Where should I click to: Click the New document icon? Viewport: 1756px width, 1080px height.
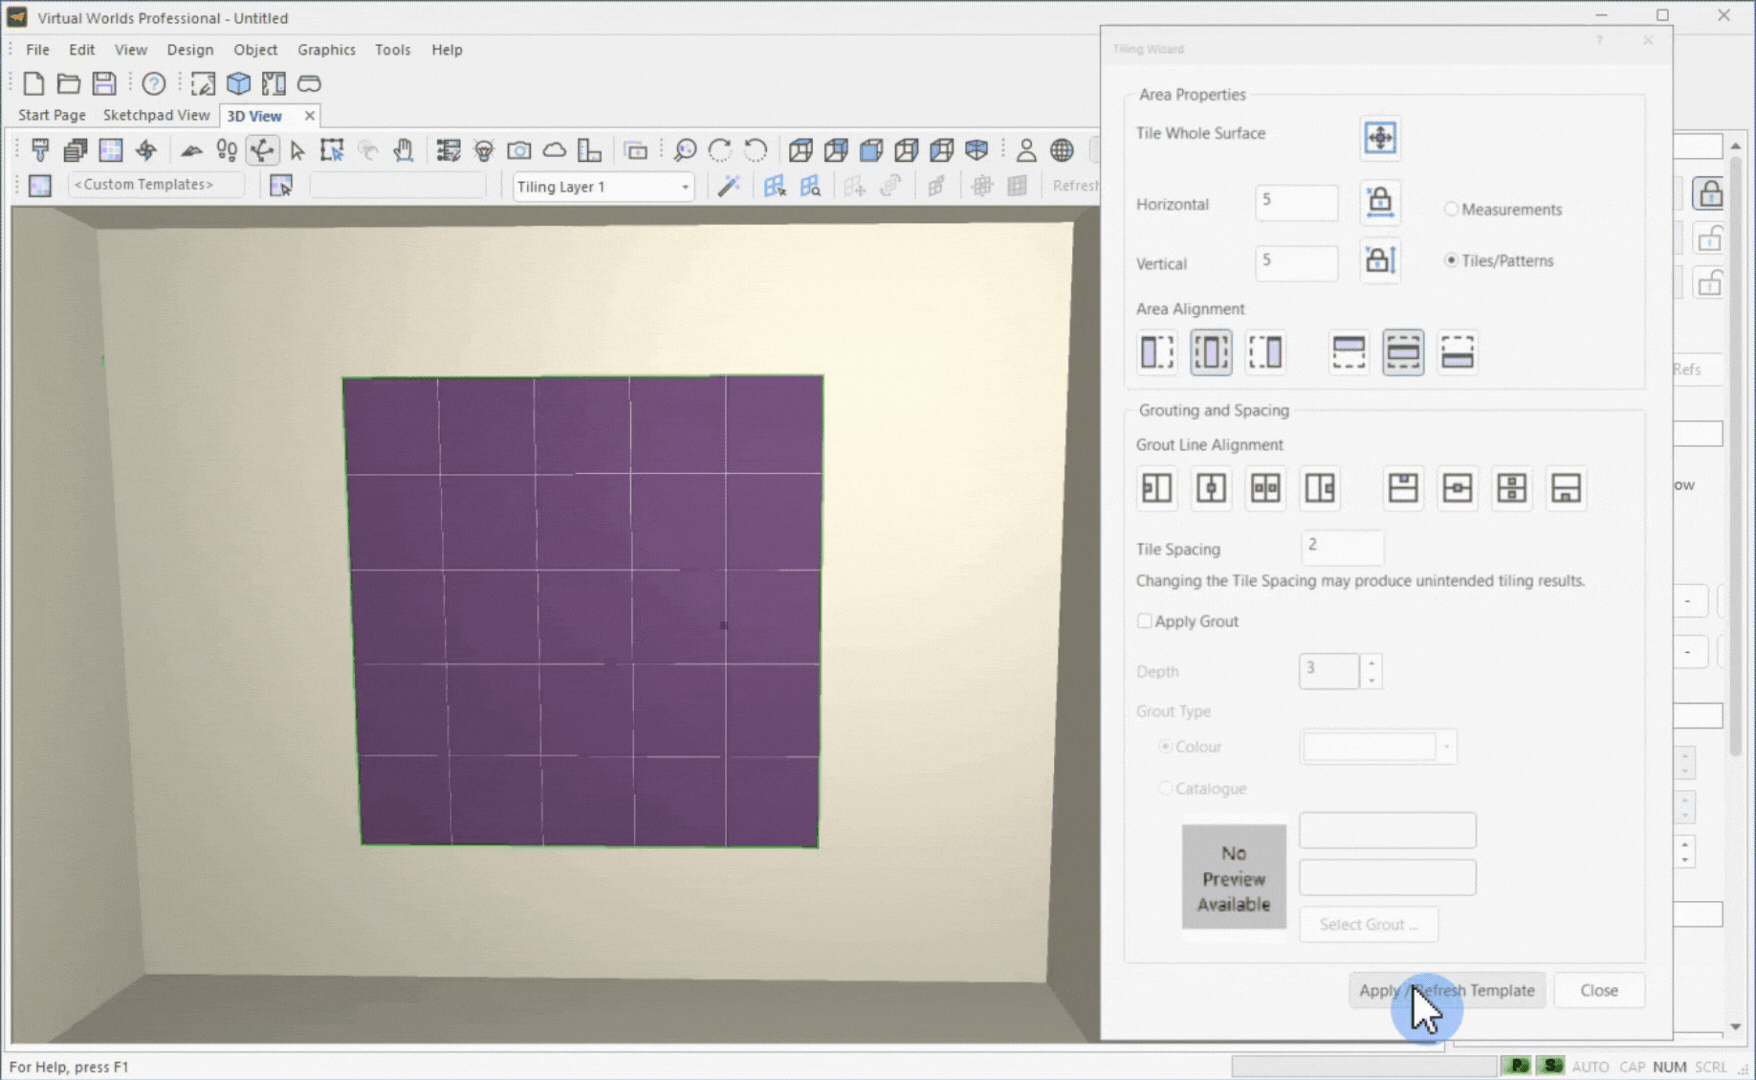point(33,83)
